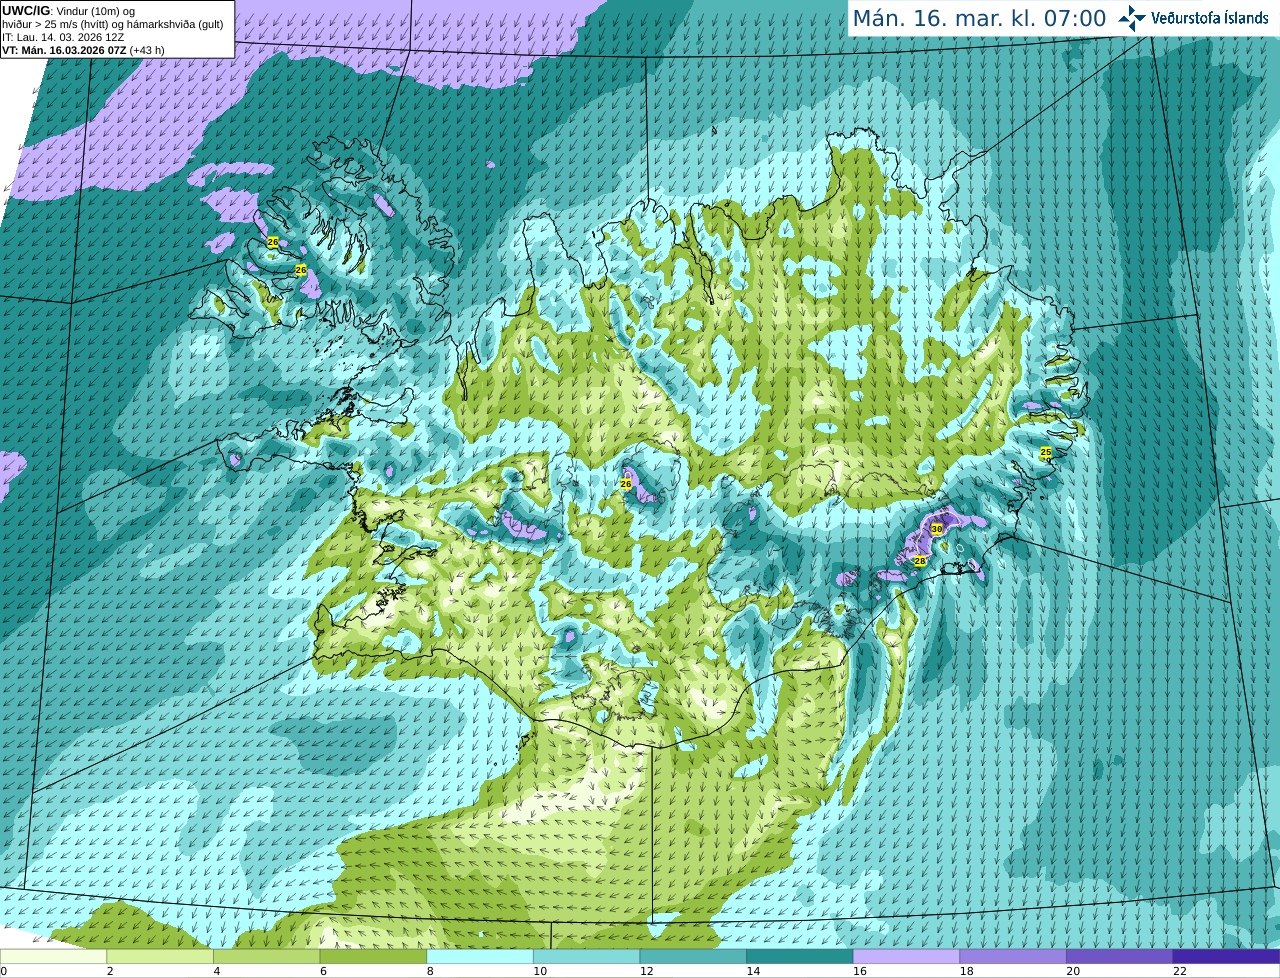Pick the 6–8 m/s olive green legend swatch
The height and width of the screenshot is (978, 1280).
coord(373,956)
